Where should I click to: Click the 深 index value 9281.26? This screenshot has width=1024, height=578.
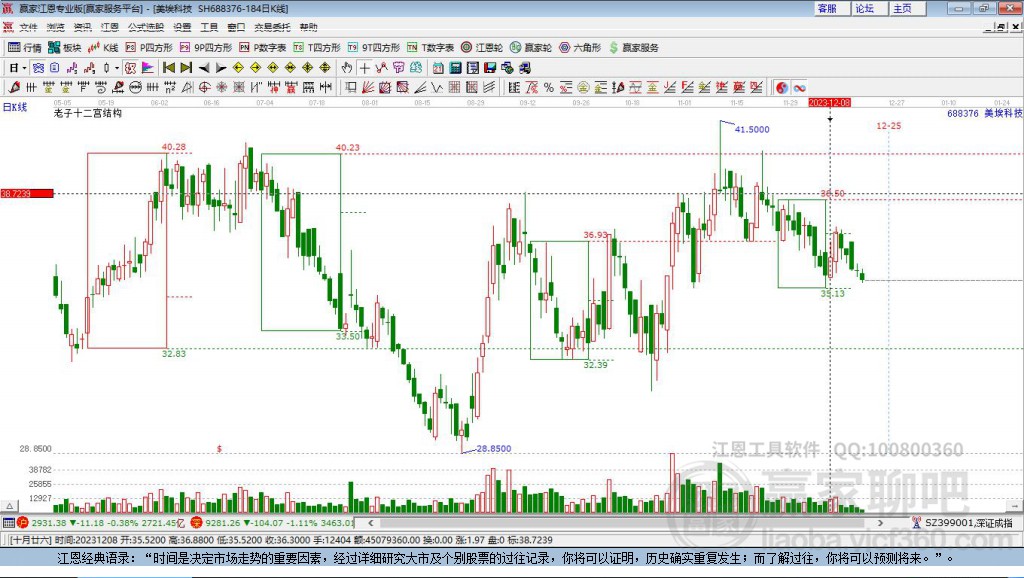(x=223, y=522)
